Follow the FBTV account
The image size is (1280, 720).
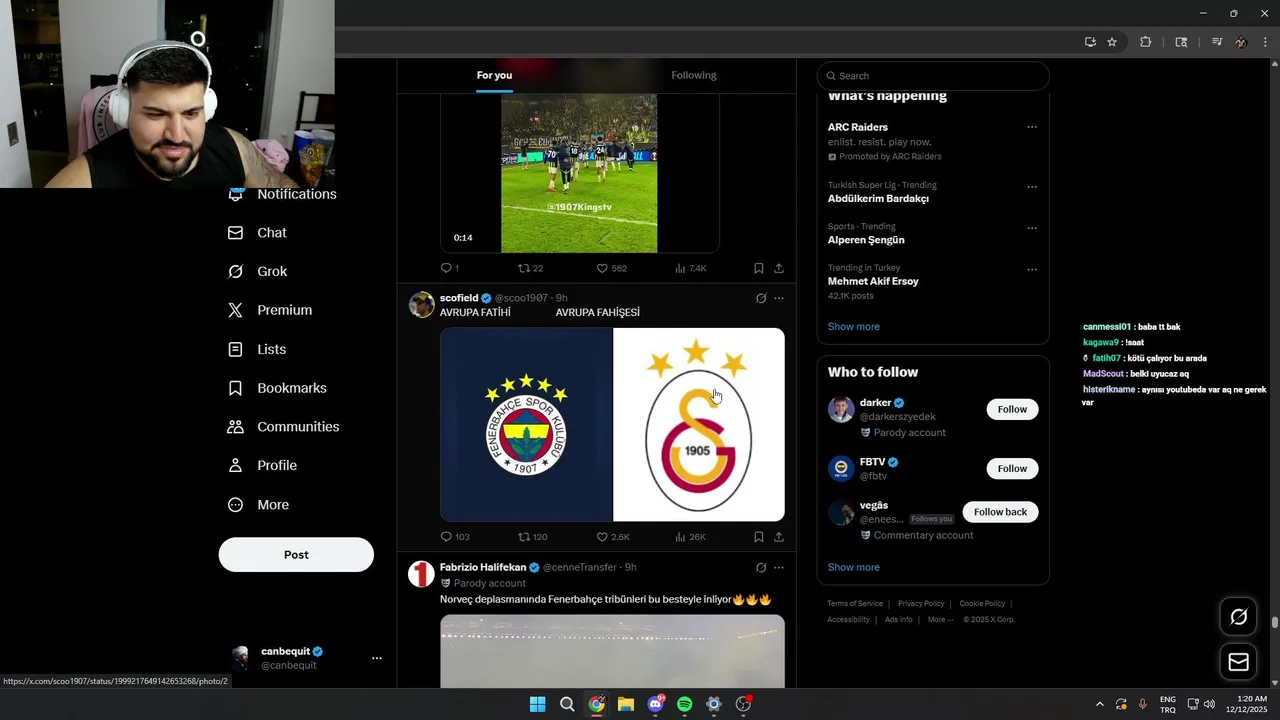(x=1012, y=469)
